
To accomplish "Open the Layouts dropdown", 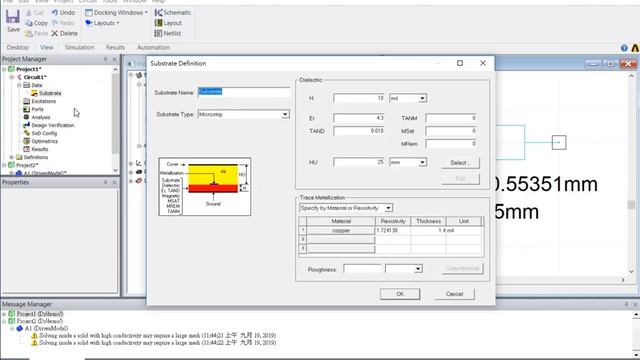I will point(102,23).
